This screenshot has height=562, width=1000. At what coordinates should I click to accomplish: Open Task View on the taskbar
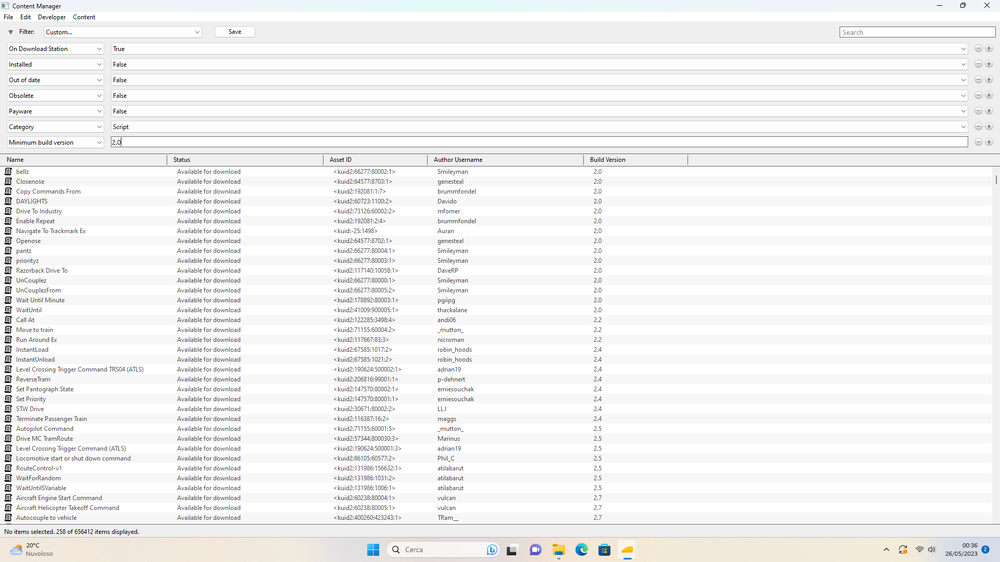pos(511,550)
